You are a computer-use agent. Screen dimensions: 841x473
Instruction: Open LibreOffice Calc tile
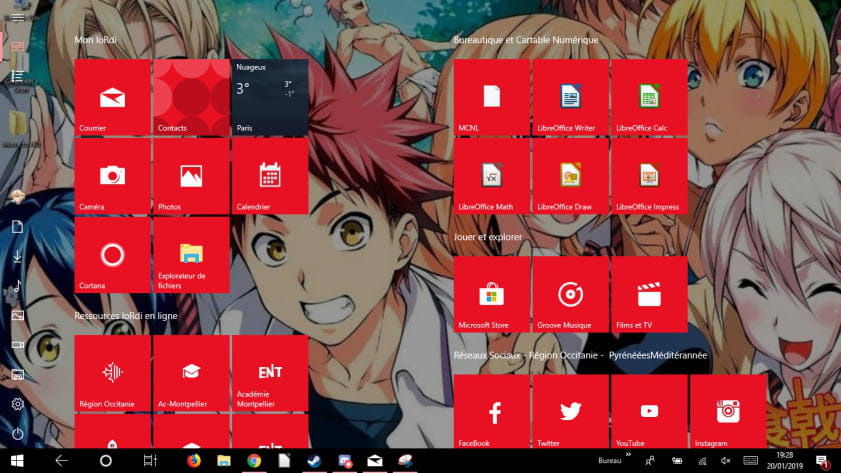click(x=649, y=97)
